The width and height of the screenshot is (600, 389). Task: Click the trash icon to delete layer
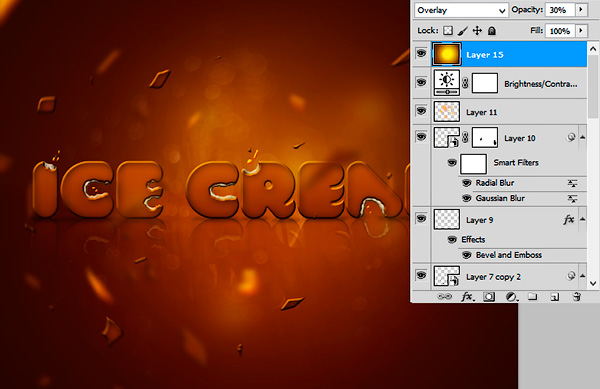tap(577, 296)
